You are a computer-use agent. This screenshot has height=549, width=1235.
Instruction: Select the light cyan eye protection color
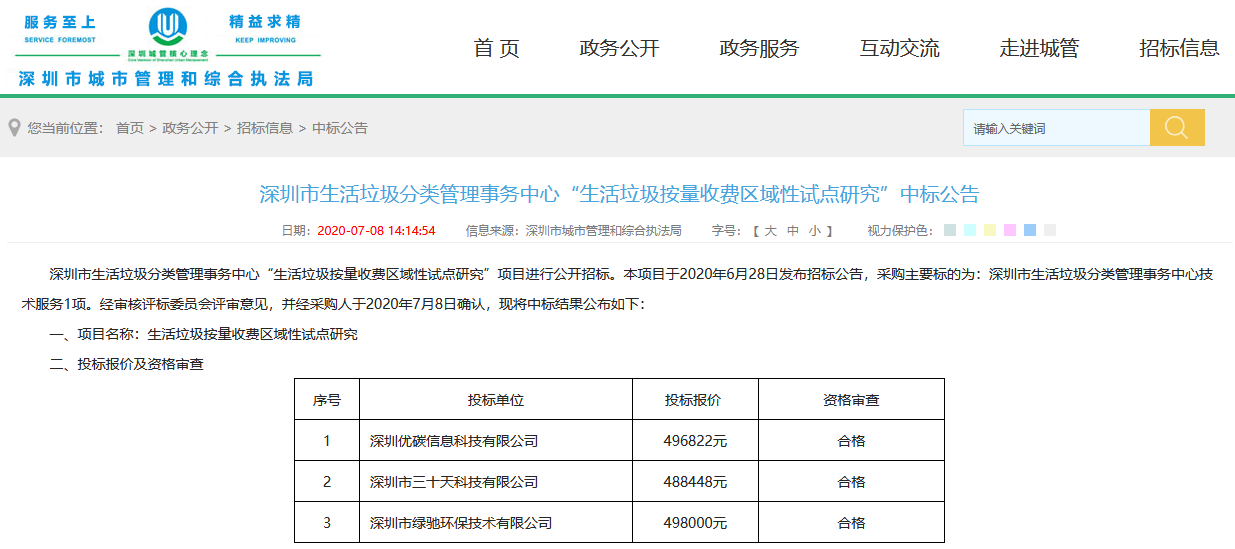970,231
